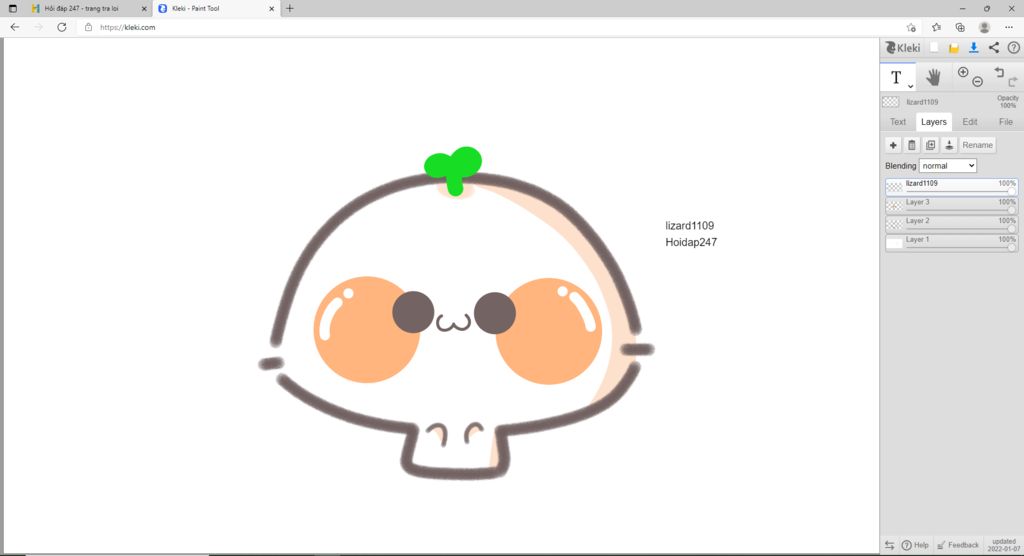1024x556 pixels.
Task: Click the Kleki logo
Action: click(903, 48)
